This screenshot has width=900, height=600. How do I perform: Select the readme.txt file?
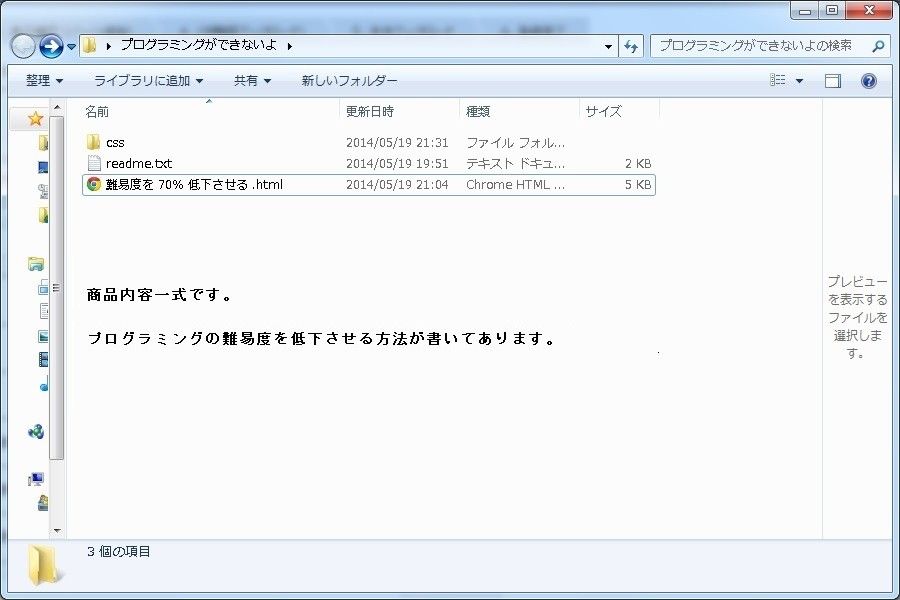point(138,163)
